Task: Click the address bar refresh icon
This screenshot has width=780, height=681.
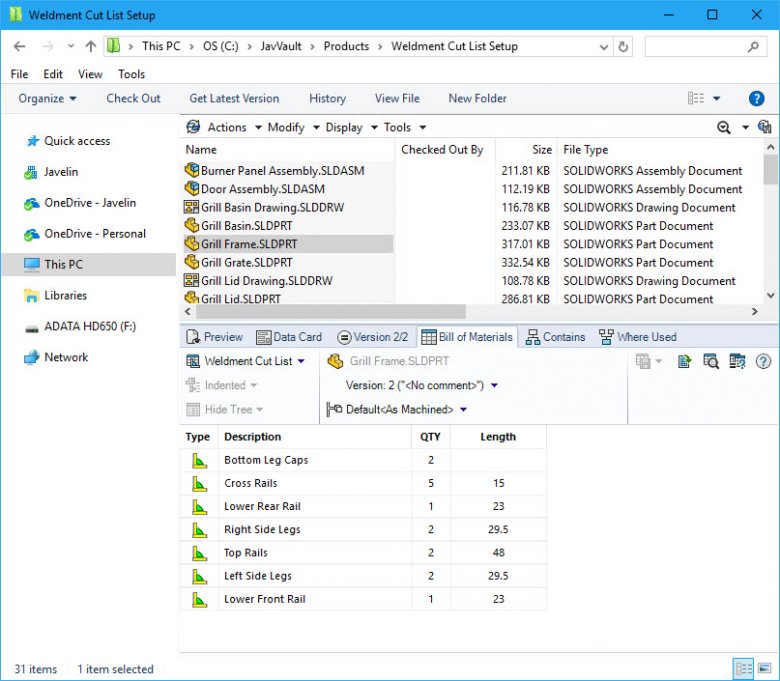Action: (623, 47)
